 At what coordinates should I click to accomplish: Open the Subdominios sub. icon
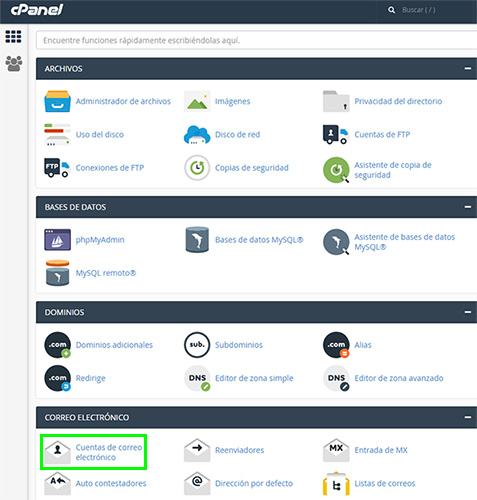pyautogui.click(x=197, y=345)
